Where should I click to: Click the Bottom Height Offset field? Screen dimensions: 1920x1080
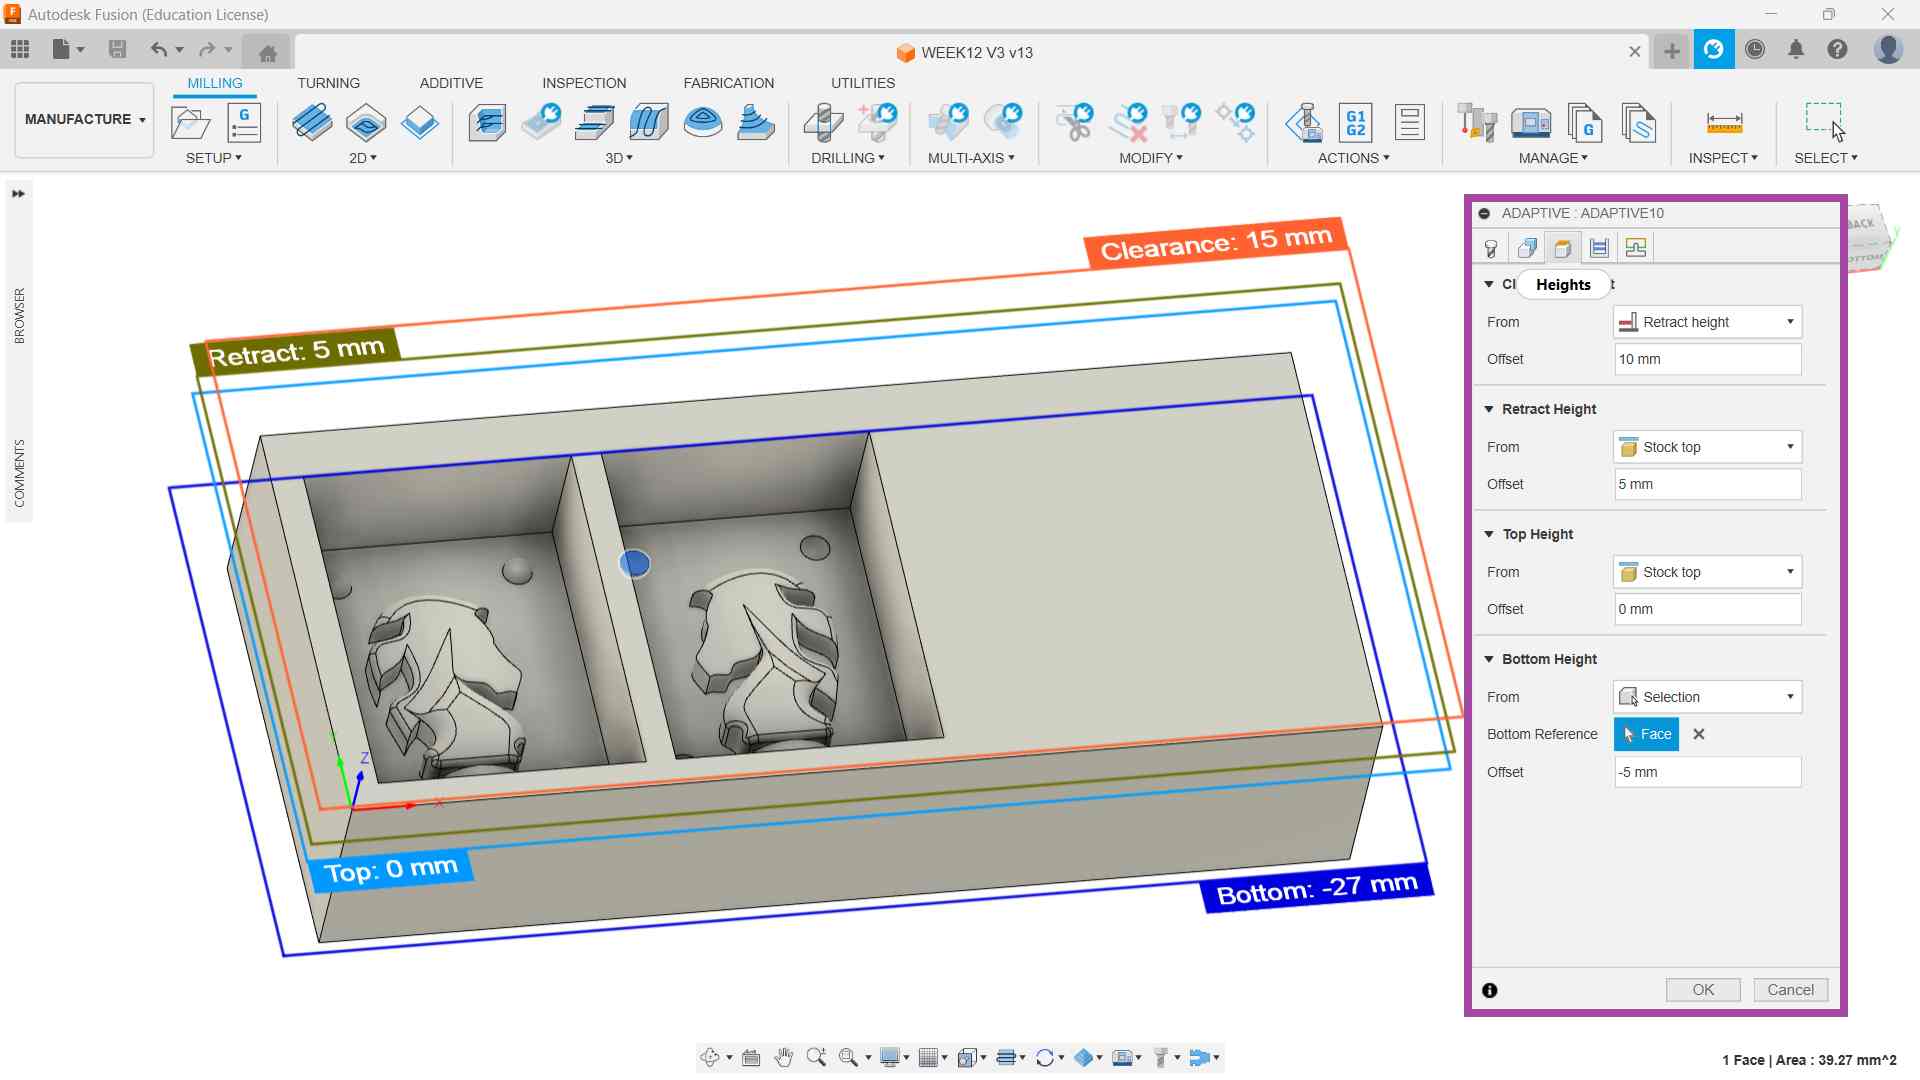1707,772
